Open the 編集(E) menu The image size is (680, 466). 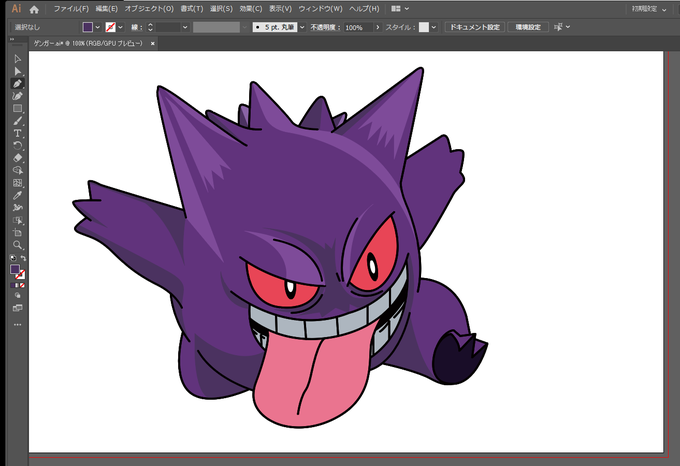106,9
